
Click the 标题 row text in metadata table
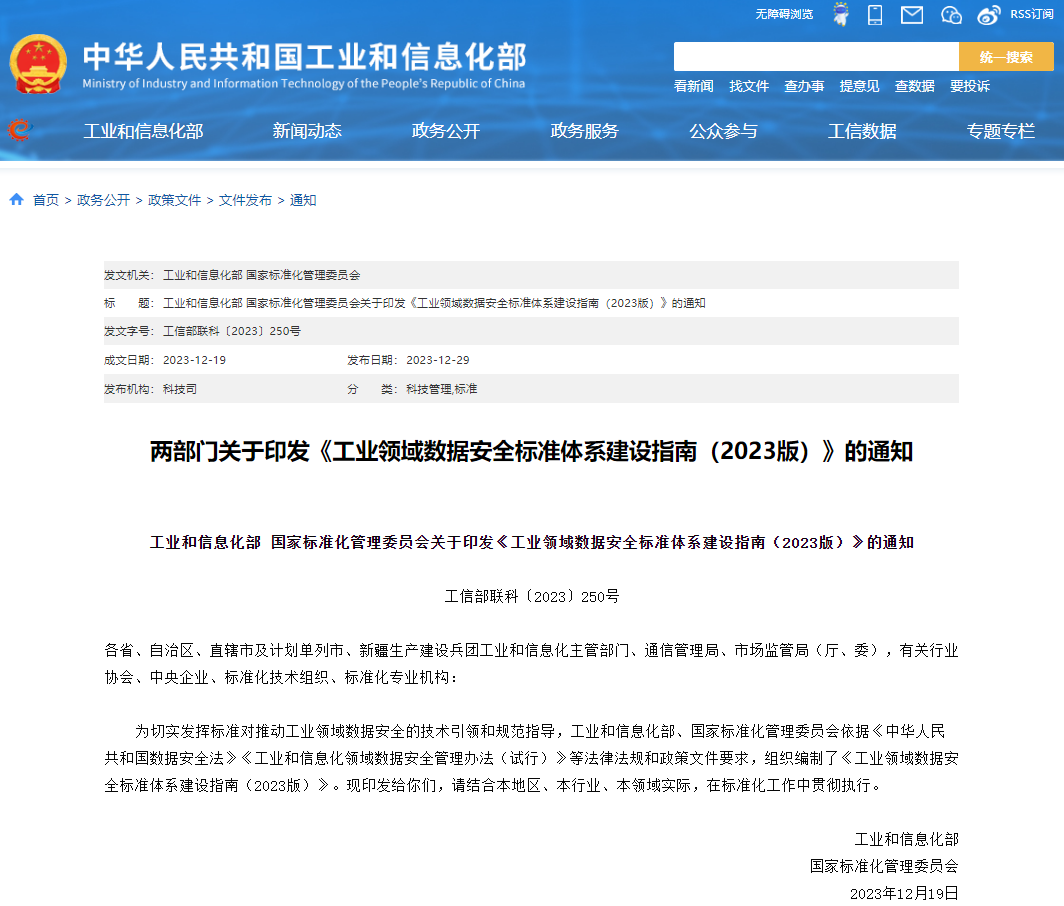click(434, 303)
